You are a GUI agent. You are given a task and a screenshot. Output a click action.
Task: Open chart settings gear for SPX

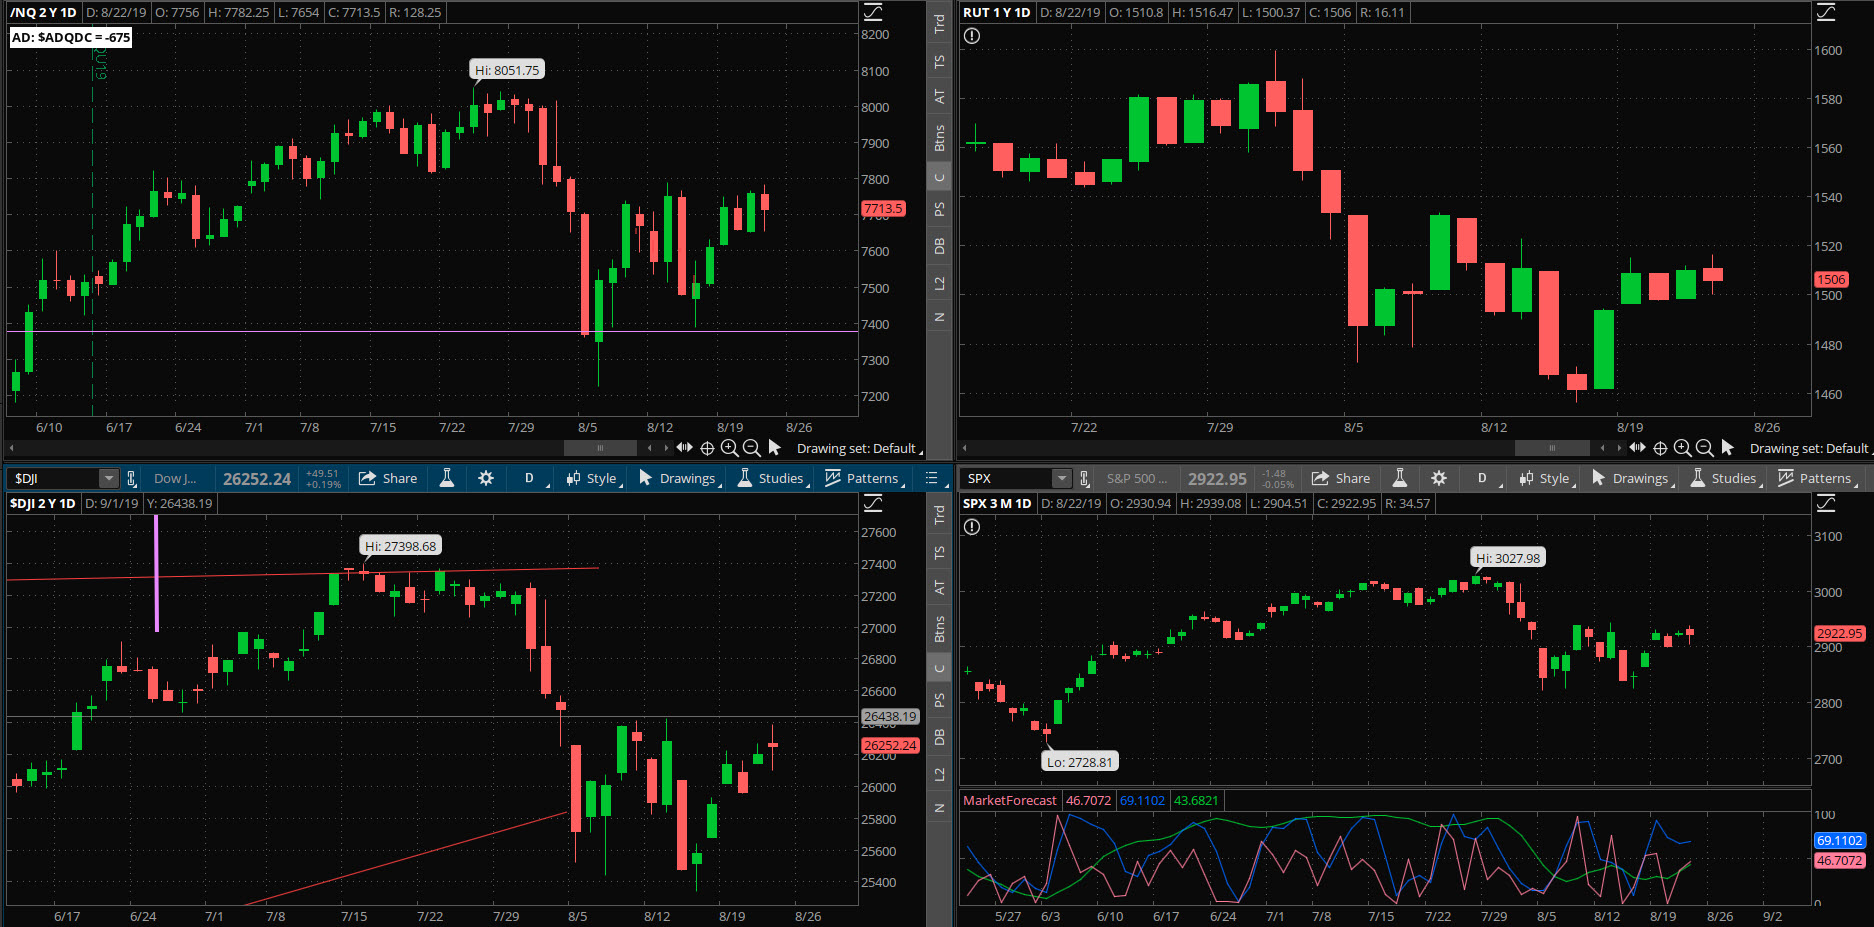coord(1439,478)
